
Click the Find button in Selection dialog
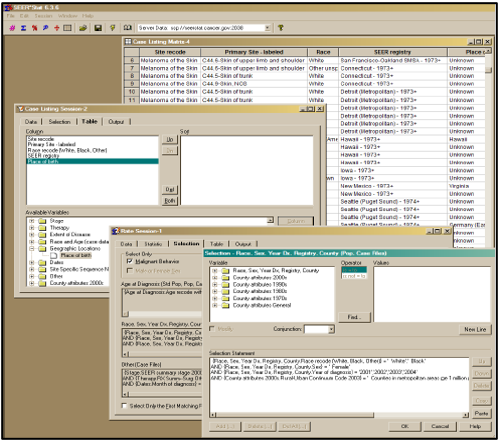point(354,317)
